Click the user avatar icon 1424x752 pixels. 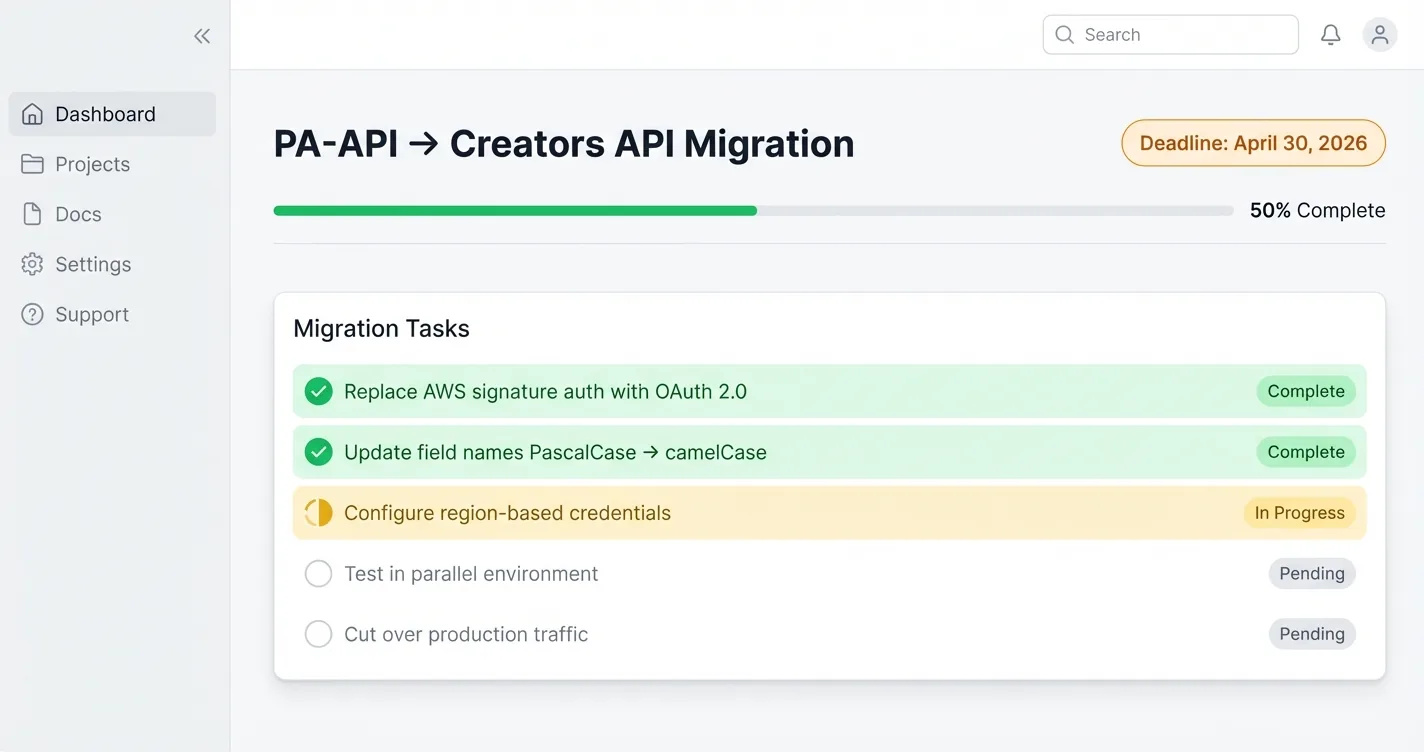(x=1380, y=34)
